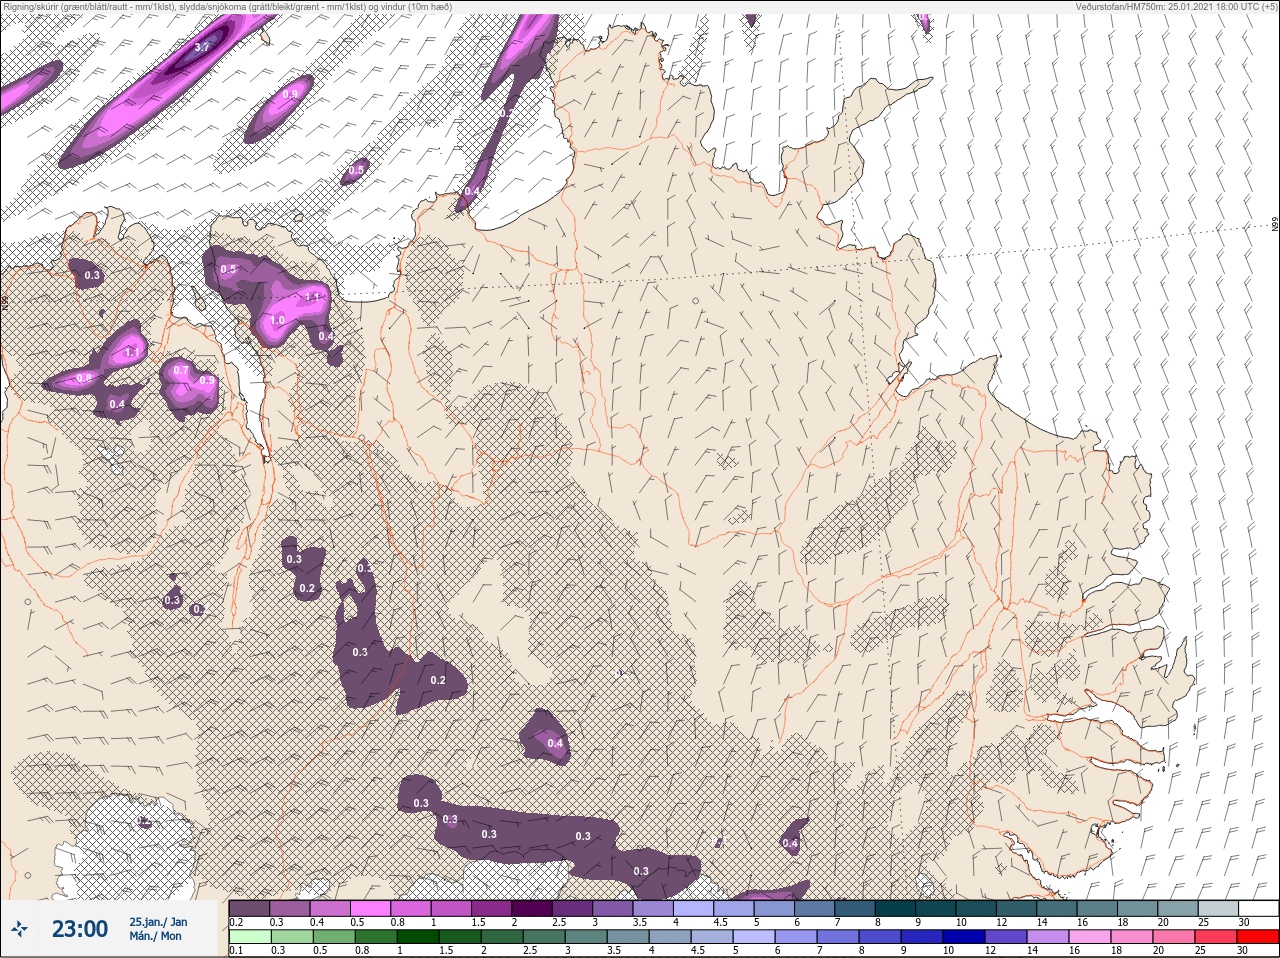Pick upper legend swatch for 4–4.5 mm
Screen dimensions: 1280x958
coord(694,908)
